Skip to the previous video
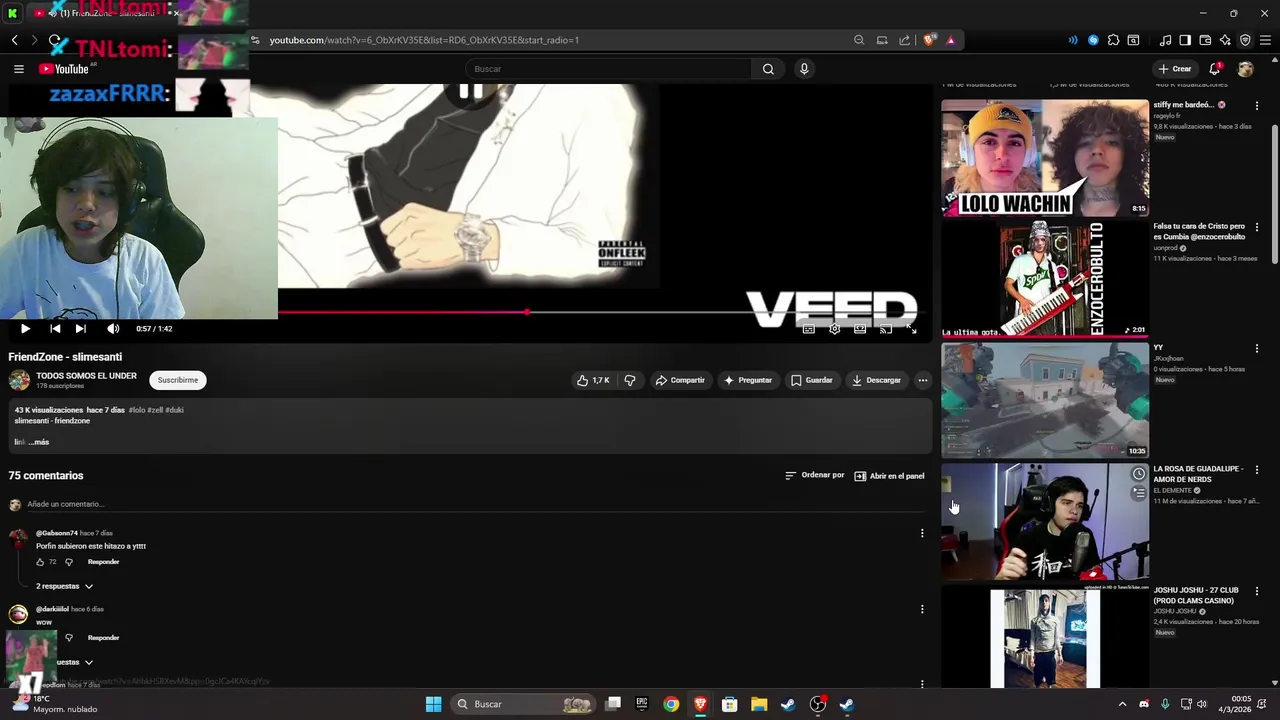1280x720 pixels. click(x=55, y=328)
